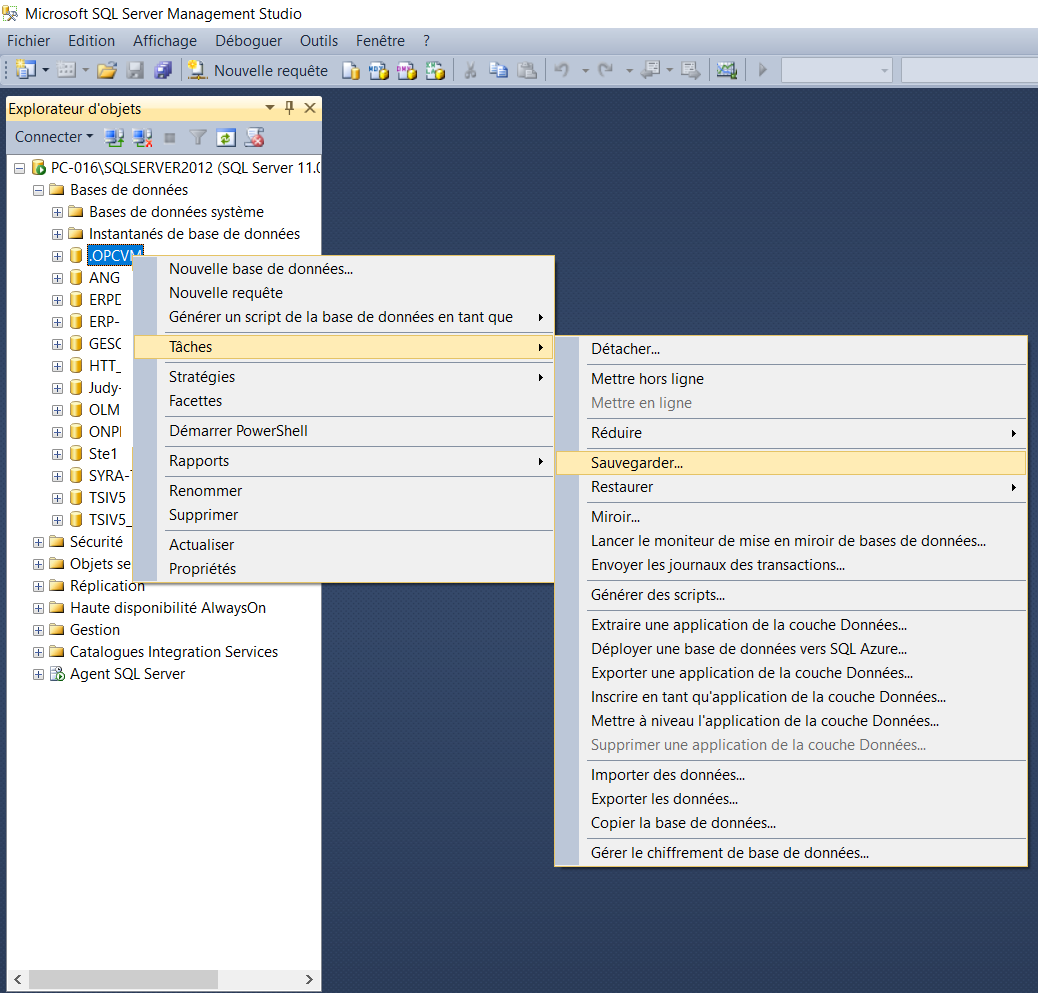1038x993 pixels.
Task: Cut with the scissors toolbar icon
Action: click(470, 70)
